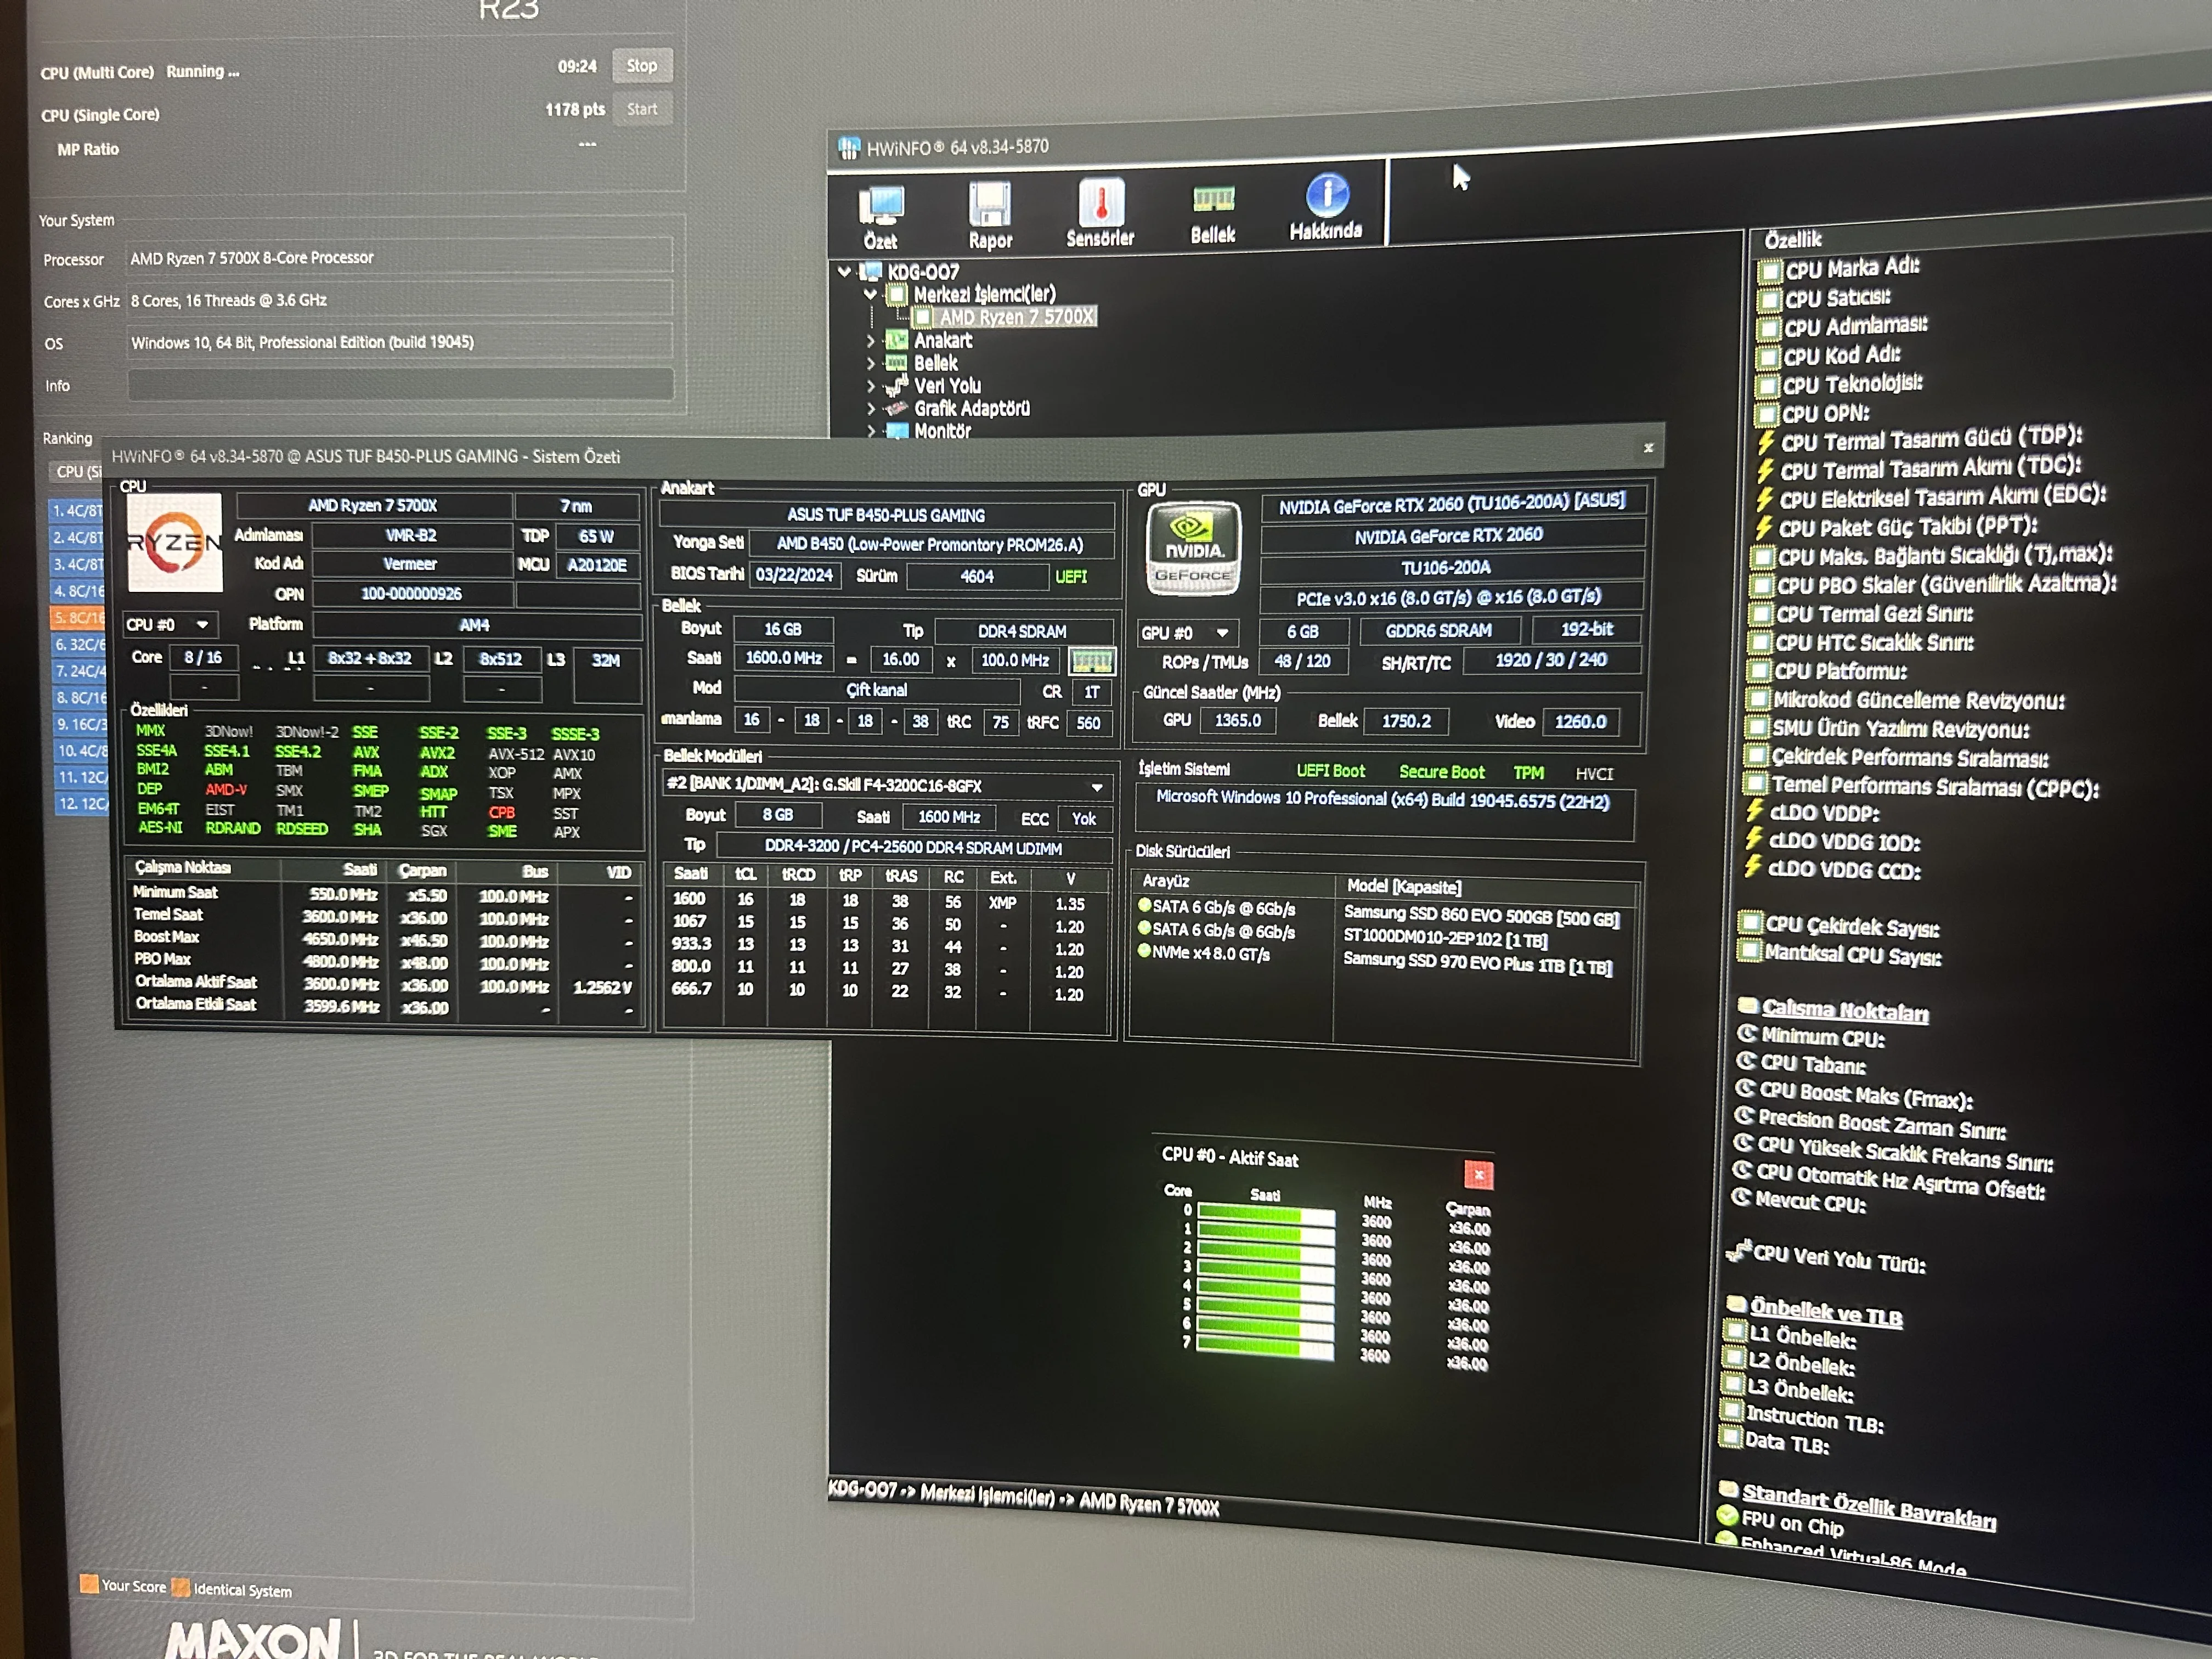This screenshot has width=2212, height=1659.
Task: Click the Info text field in Cinebench
Action: click(x=400, y=385)
